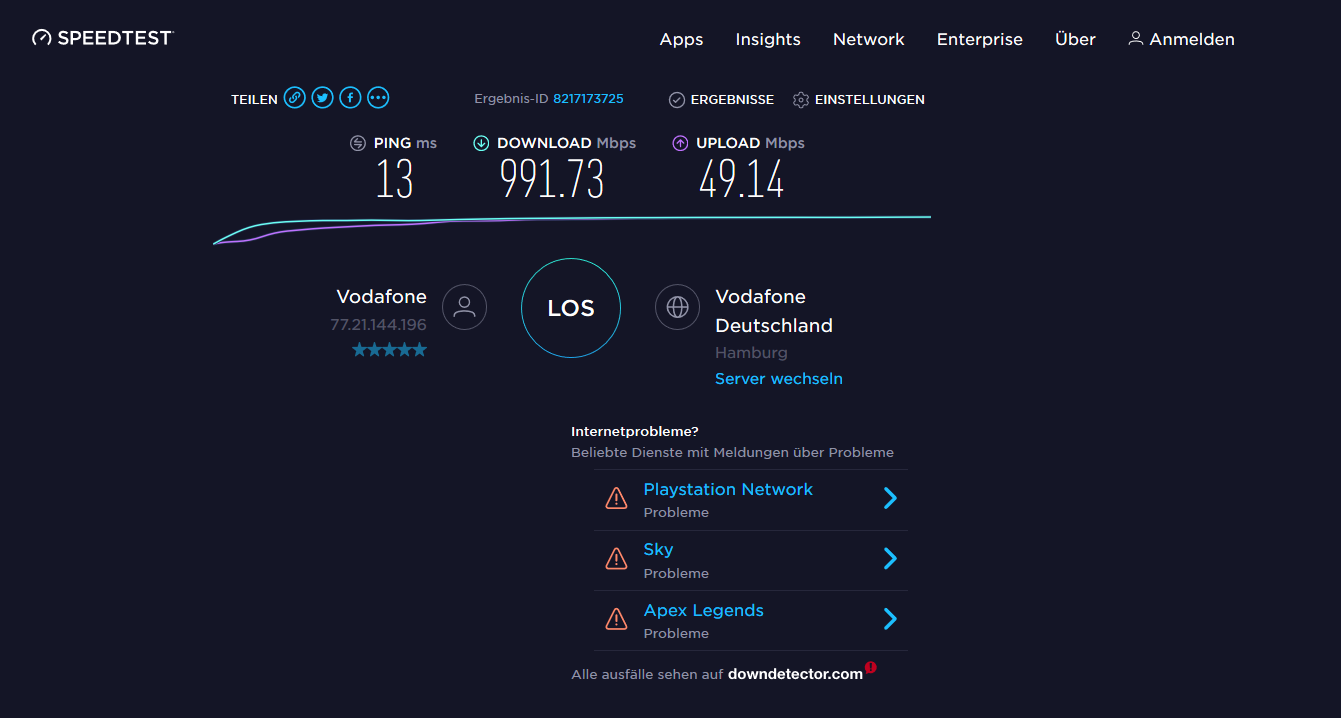The width and height of the screenshot is (1341, 718).
Task: Click the upload arrow icon
Action: click(x=680, y=143)
